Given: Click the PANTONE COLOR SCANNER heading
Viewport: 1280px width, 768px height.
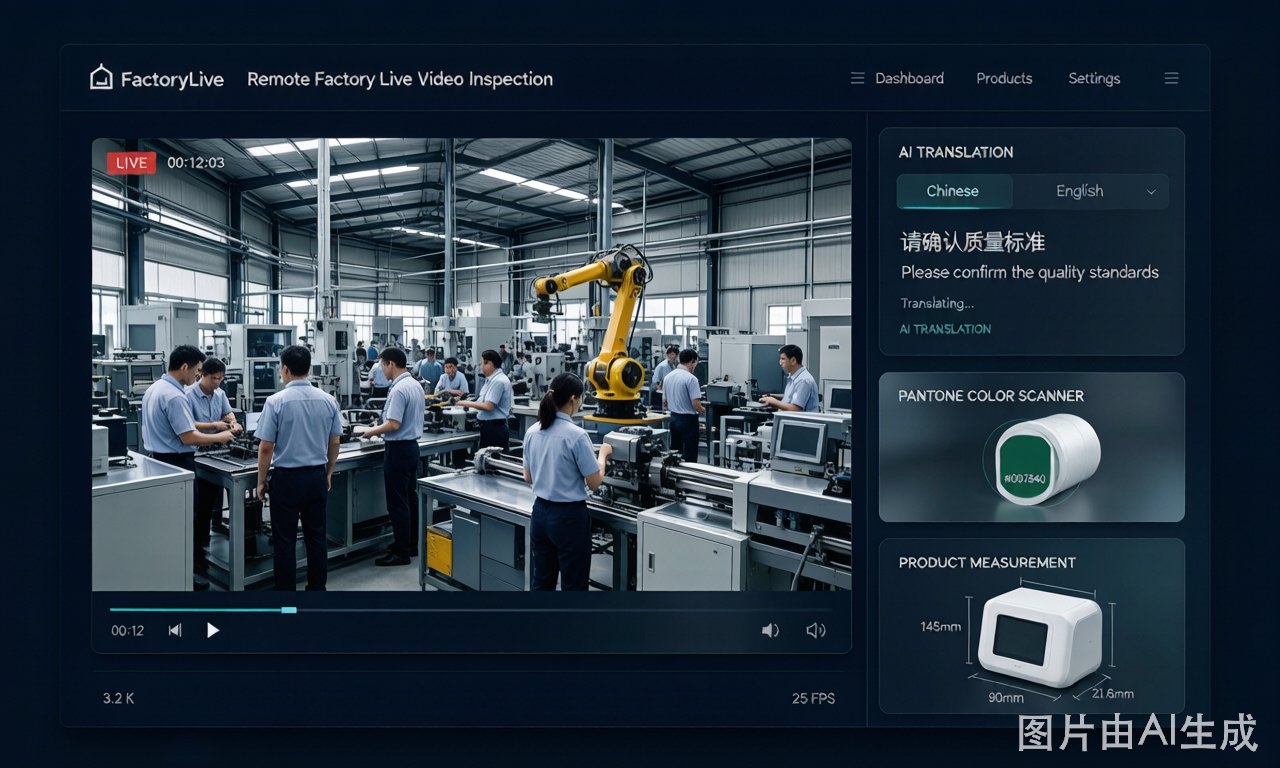Looking at the screenshot, I should tap(991, 396).
